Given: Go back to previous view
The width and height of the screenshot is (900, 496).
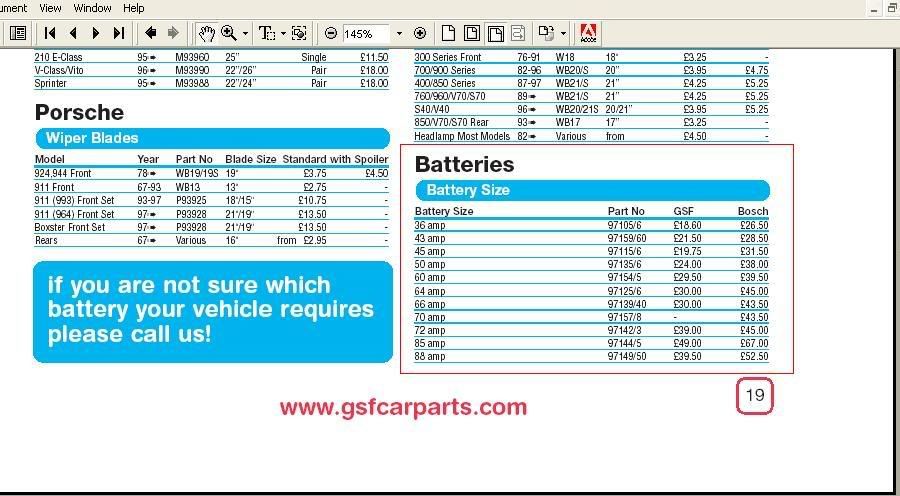Looking at the screenshot, I should tap(150, 33).
